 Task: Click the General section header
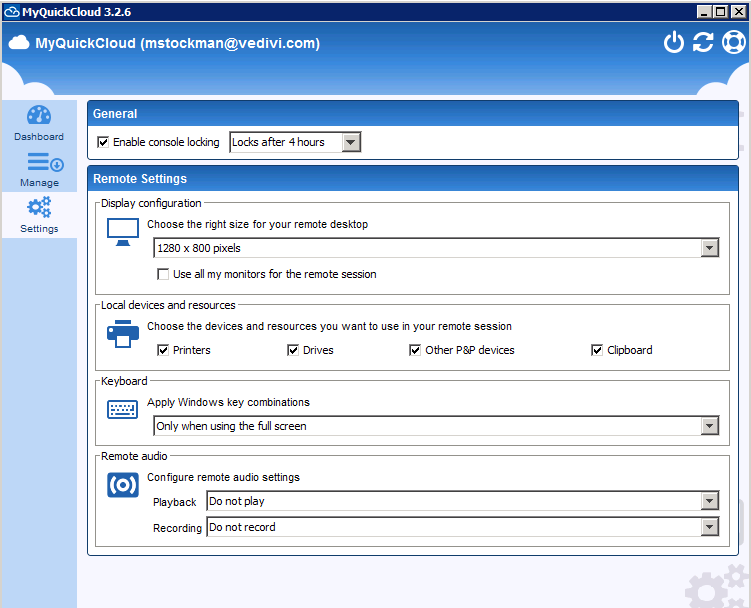click(413, 114)
